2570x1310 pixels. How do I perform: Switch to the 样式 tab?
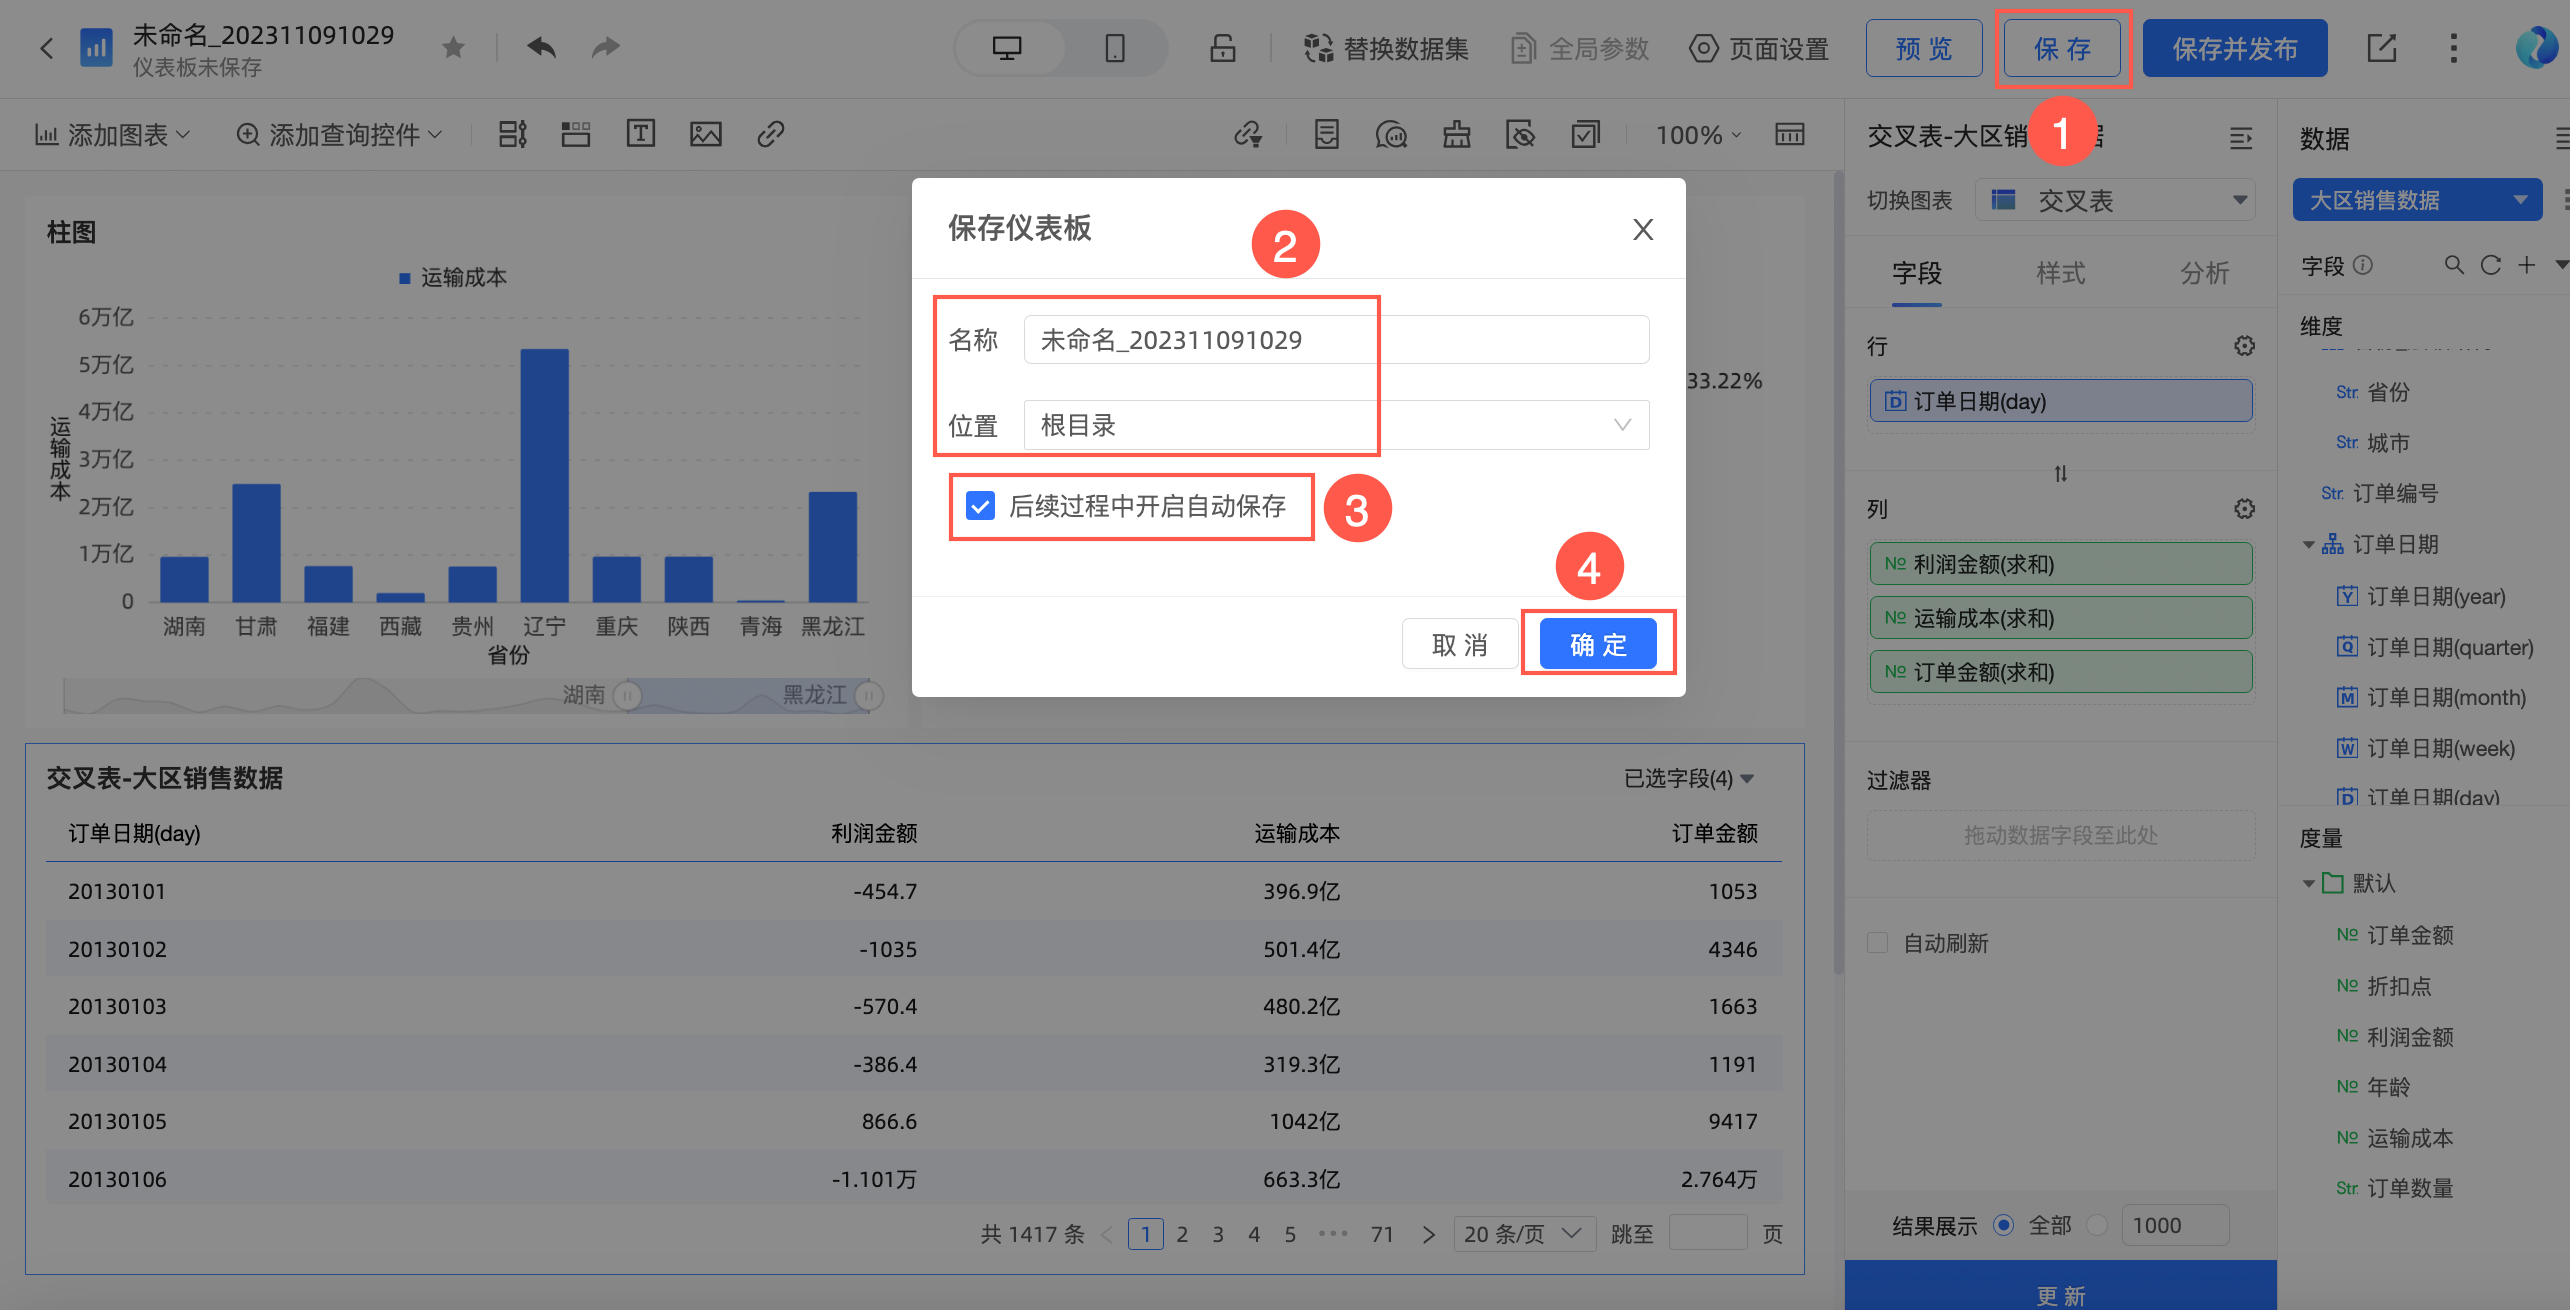coord(2060,273)
